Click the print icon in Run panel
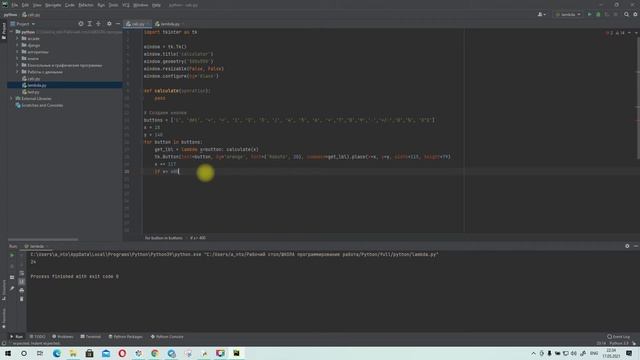The height and width of the screenshot is (360, 640). coord(22,290)
